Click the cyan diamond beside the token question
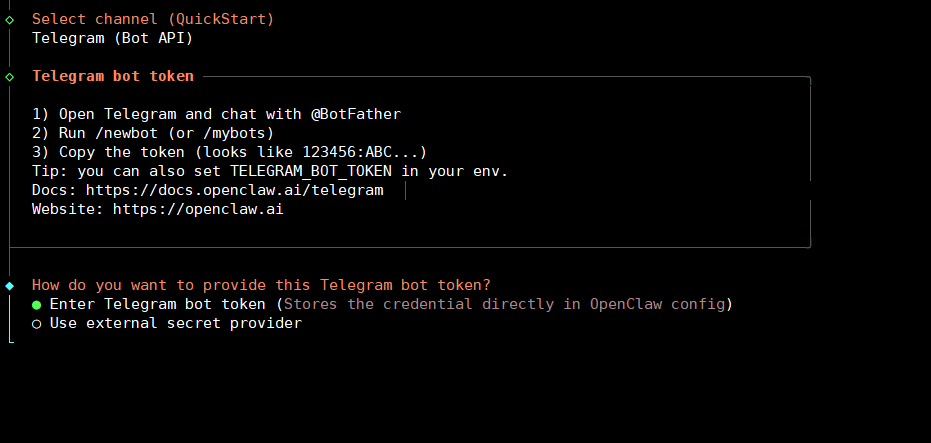This screenshot has height=443, width=931. tap(9, 285)
